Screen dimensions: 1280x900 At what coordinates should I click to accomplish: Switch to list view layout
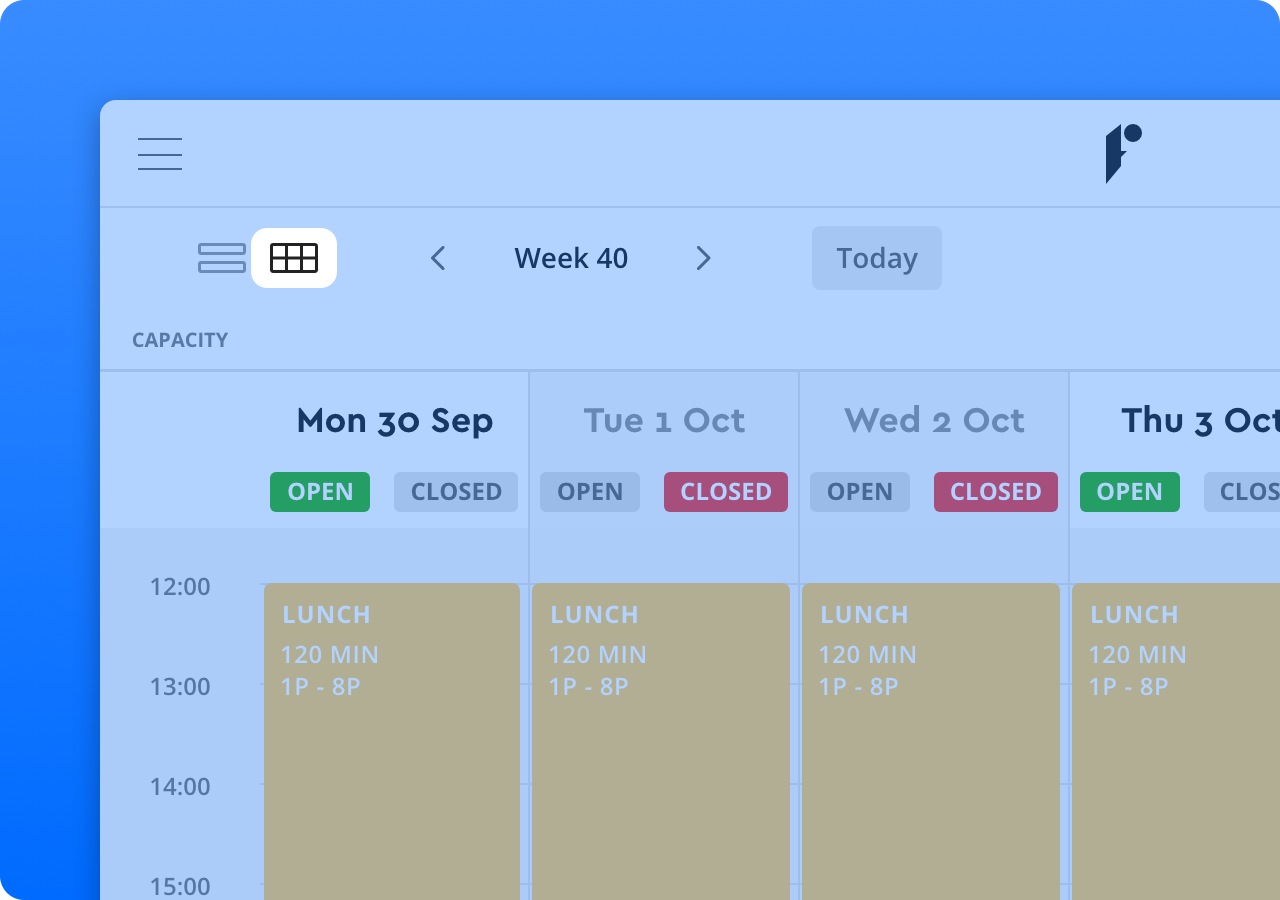pos(222,258)
